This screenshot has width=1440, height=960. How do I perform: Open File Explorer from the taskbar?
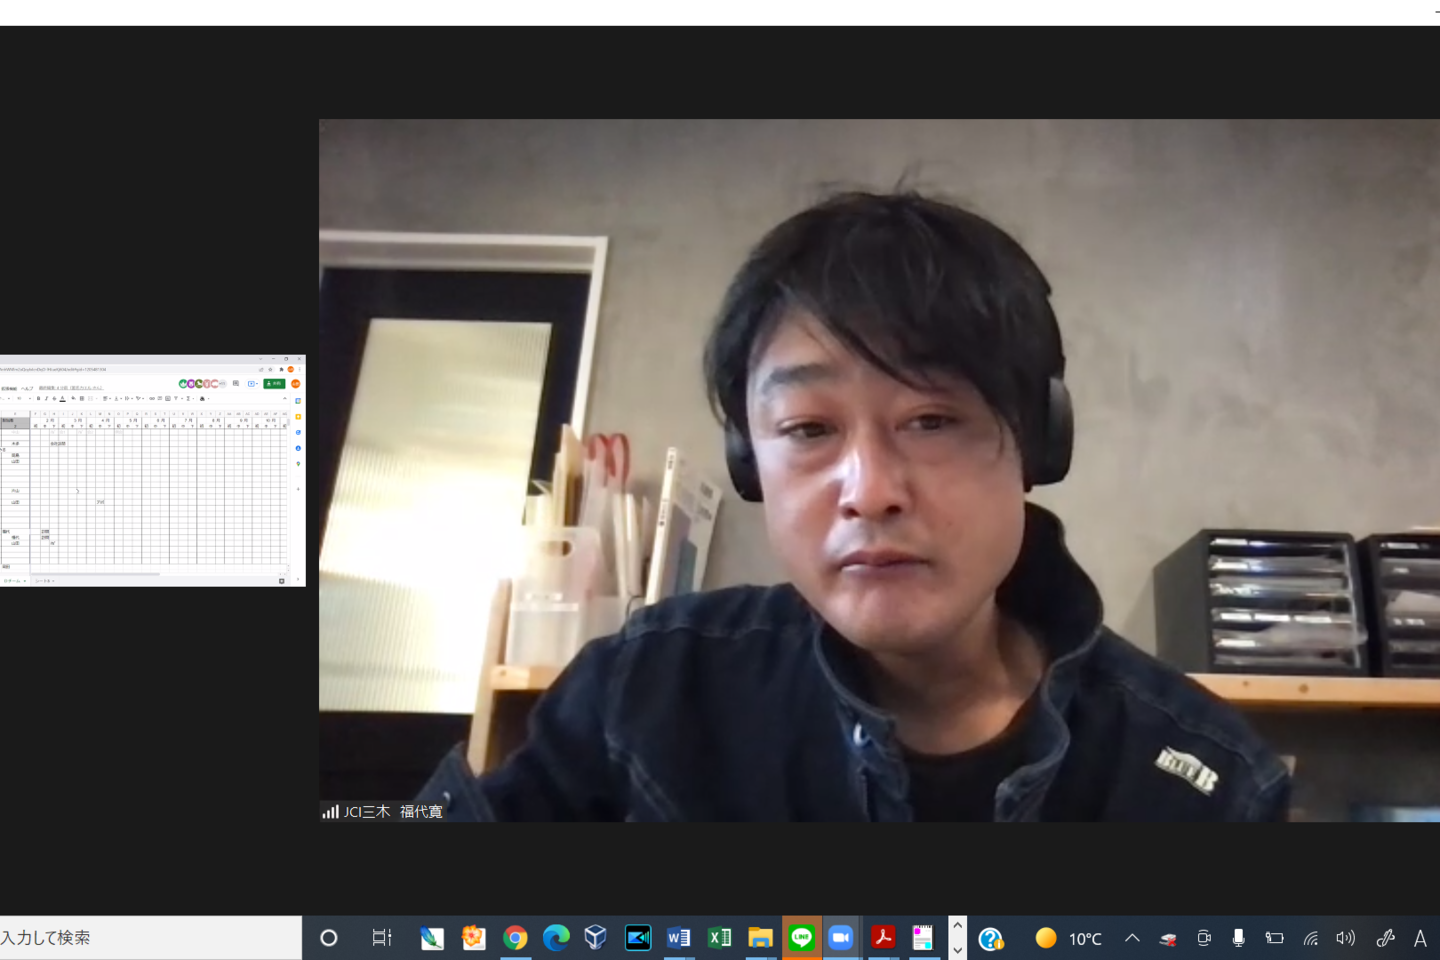click(760, 938)
